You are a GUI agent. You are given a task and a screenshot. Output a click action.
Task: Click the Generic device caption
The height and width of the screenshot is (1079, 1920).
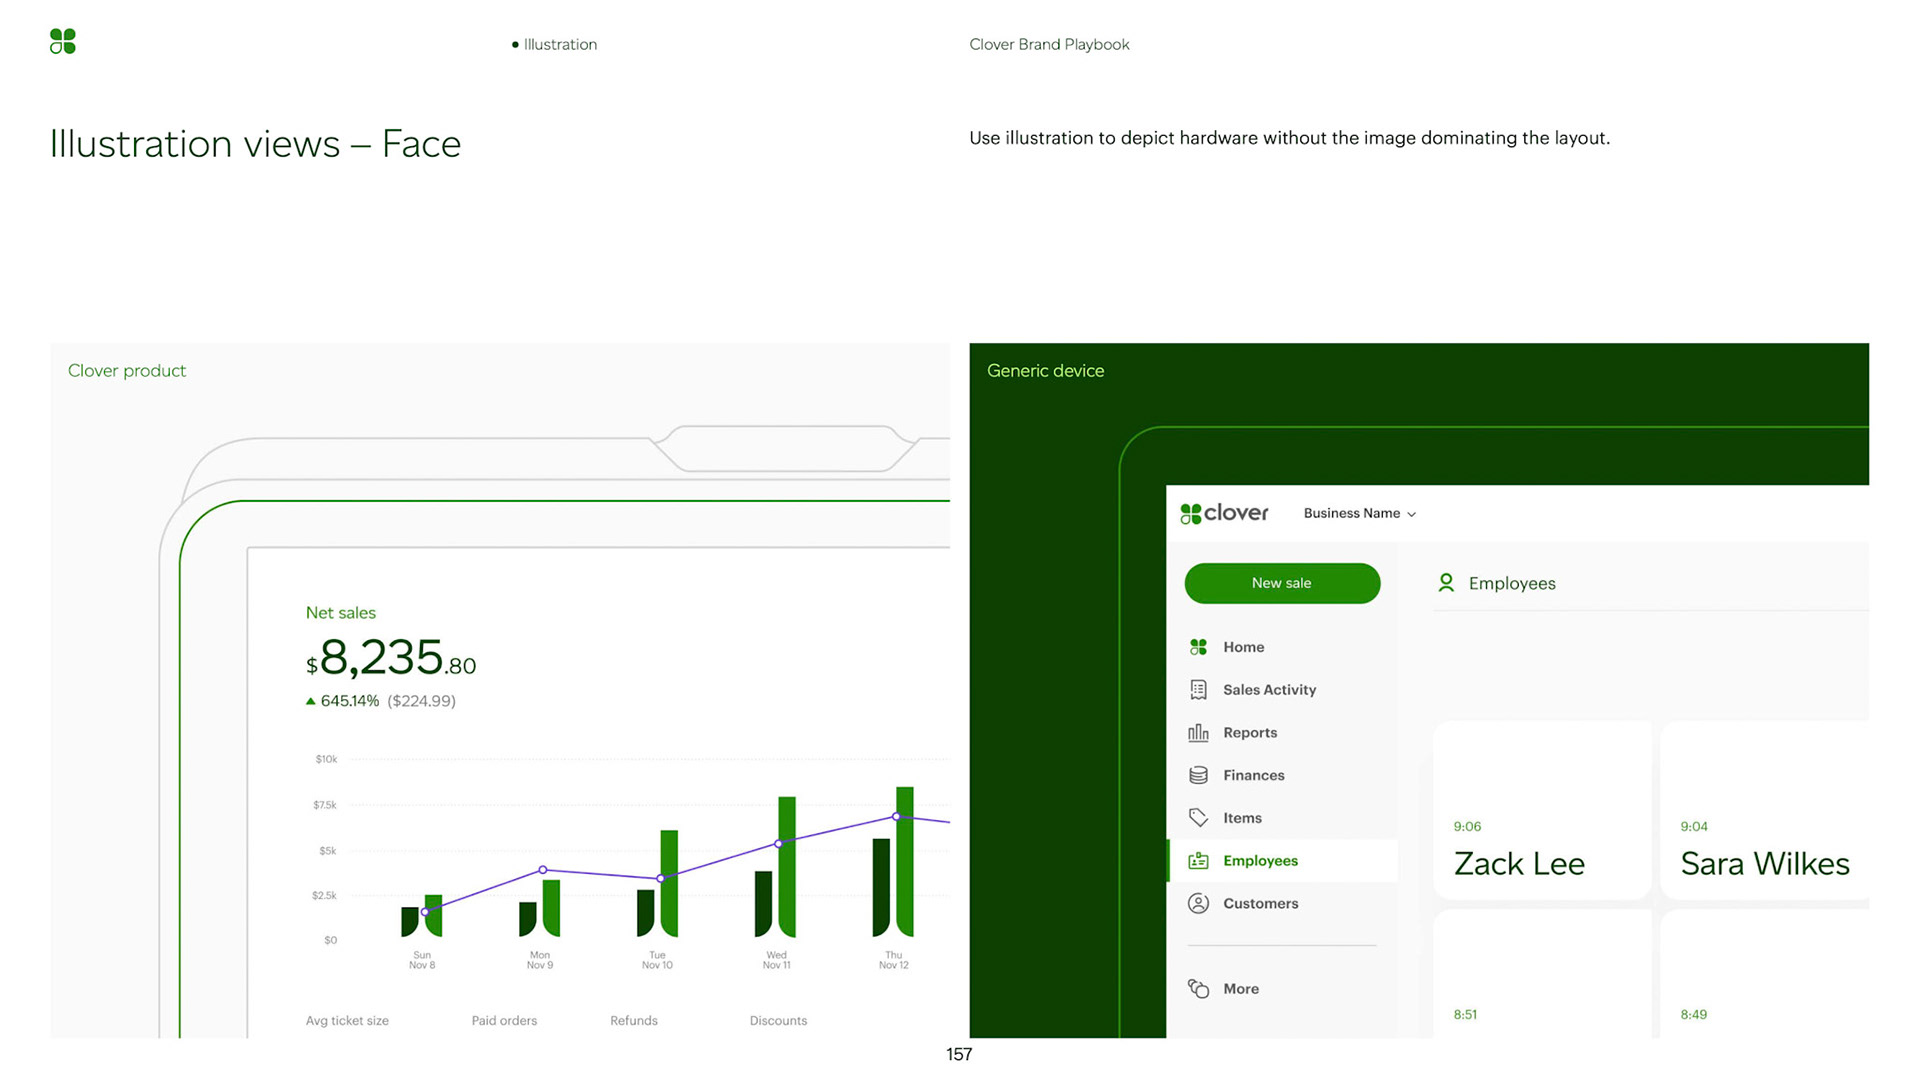coord(1045,371)
